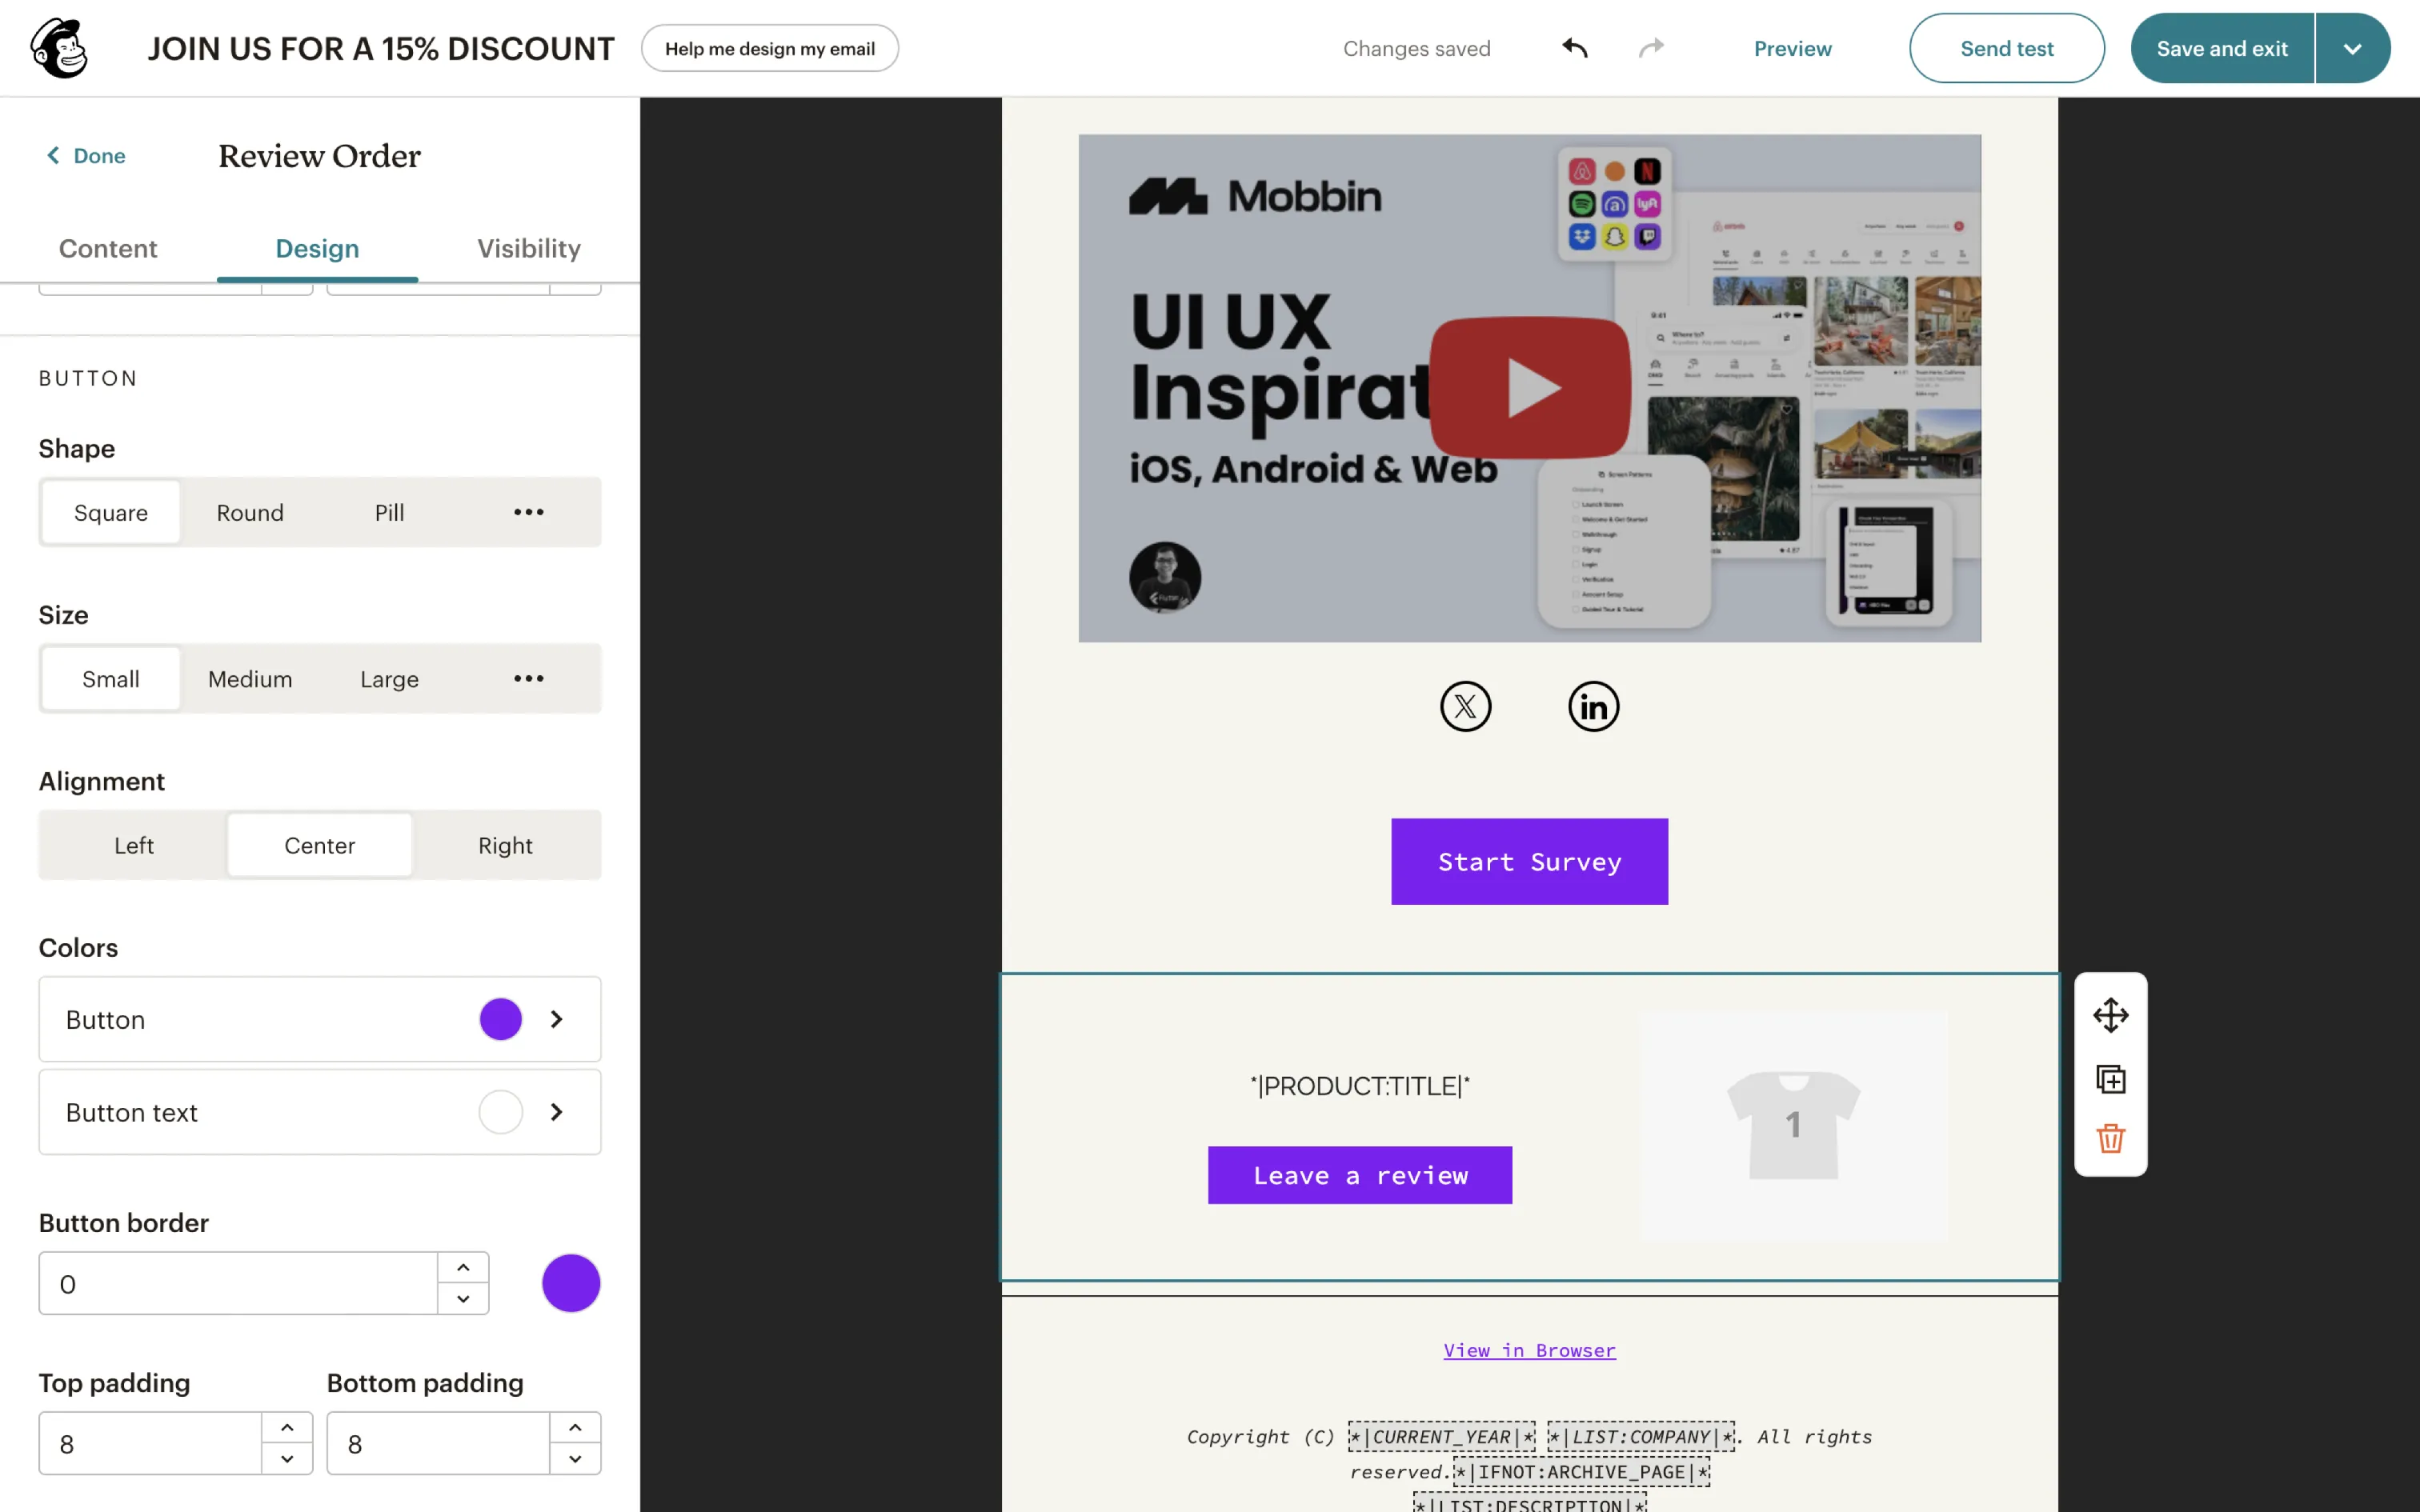Viewport: 2420px width, 1512px height.
Task: Click the redo arrow icon
Action: [x=1651, y=48]
